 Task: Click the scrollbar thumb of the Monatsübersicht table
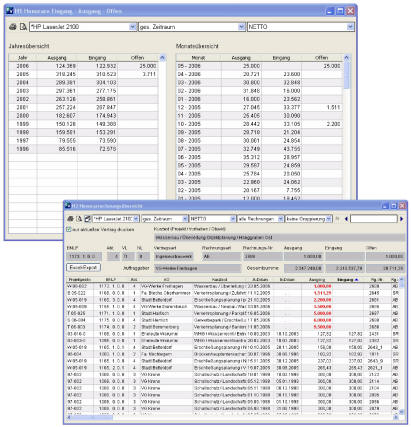[x=347, y=75]
